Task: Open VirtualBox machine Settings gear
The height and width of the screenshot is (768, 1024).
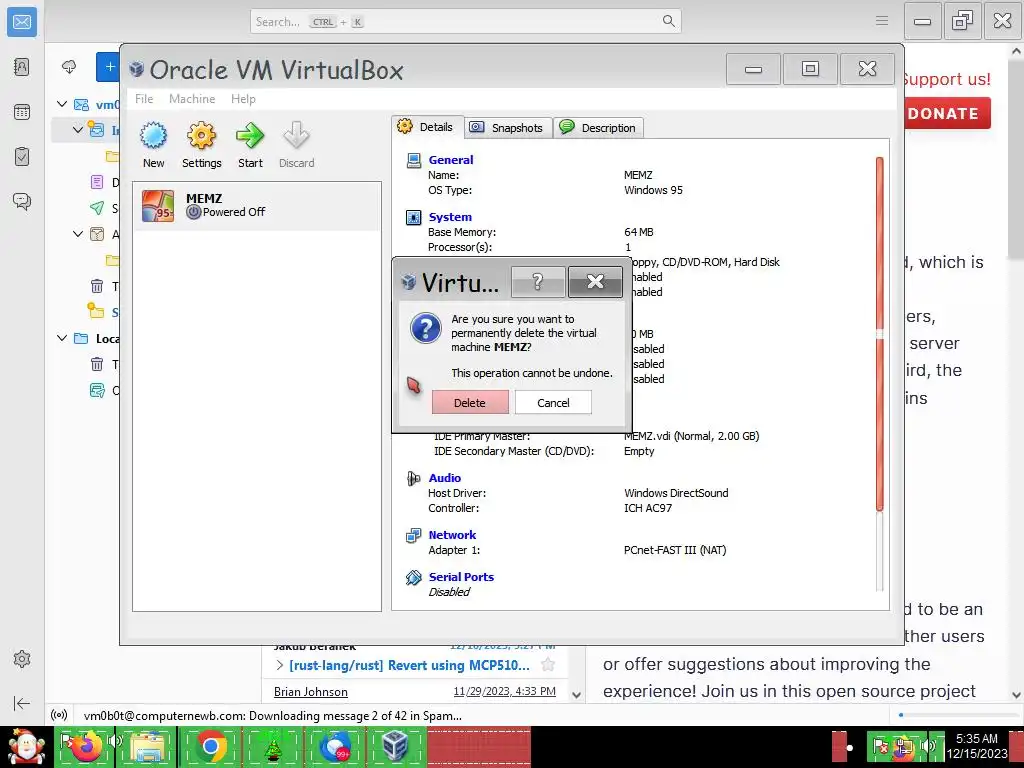Action: pyautogui.click(x=201, y=145)
